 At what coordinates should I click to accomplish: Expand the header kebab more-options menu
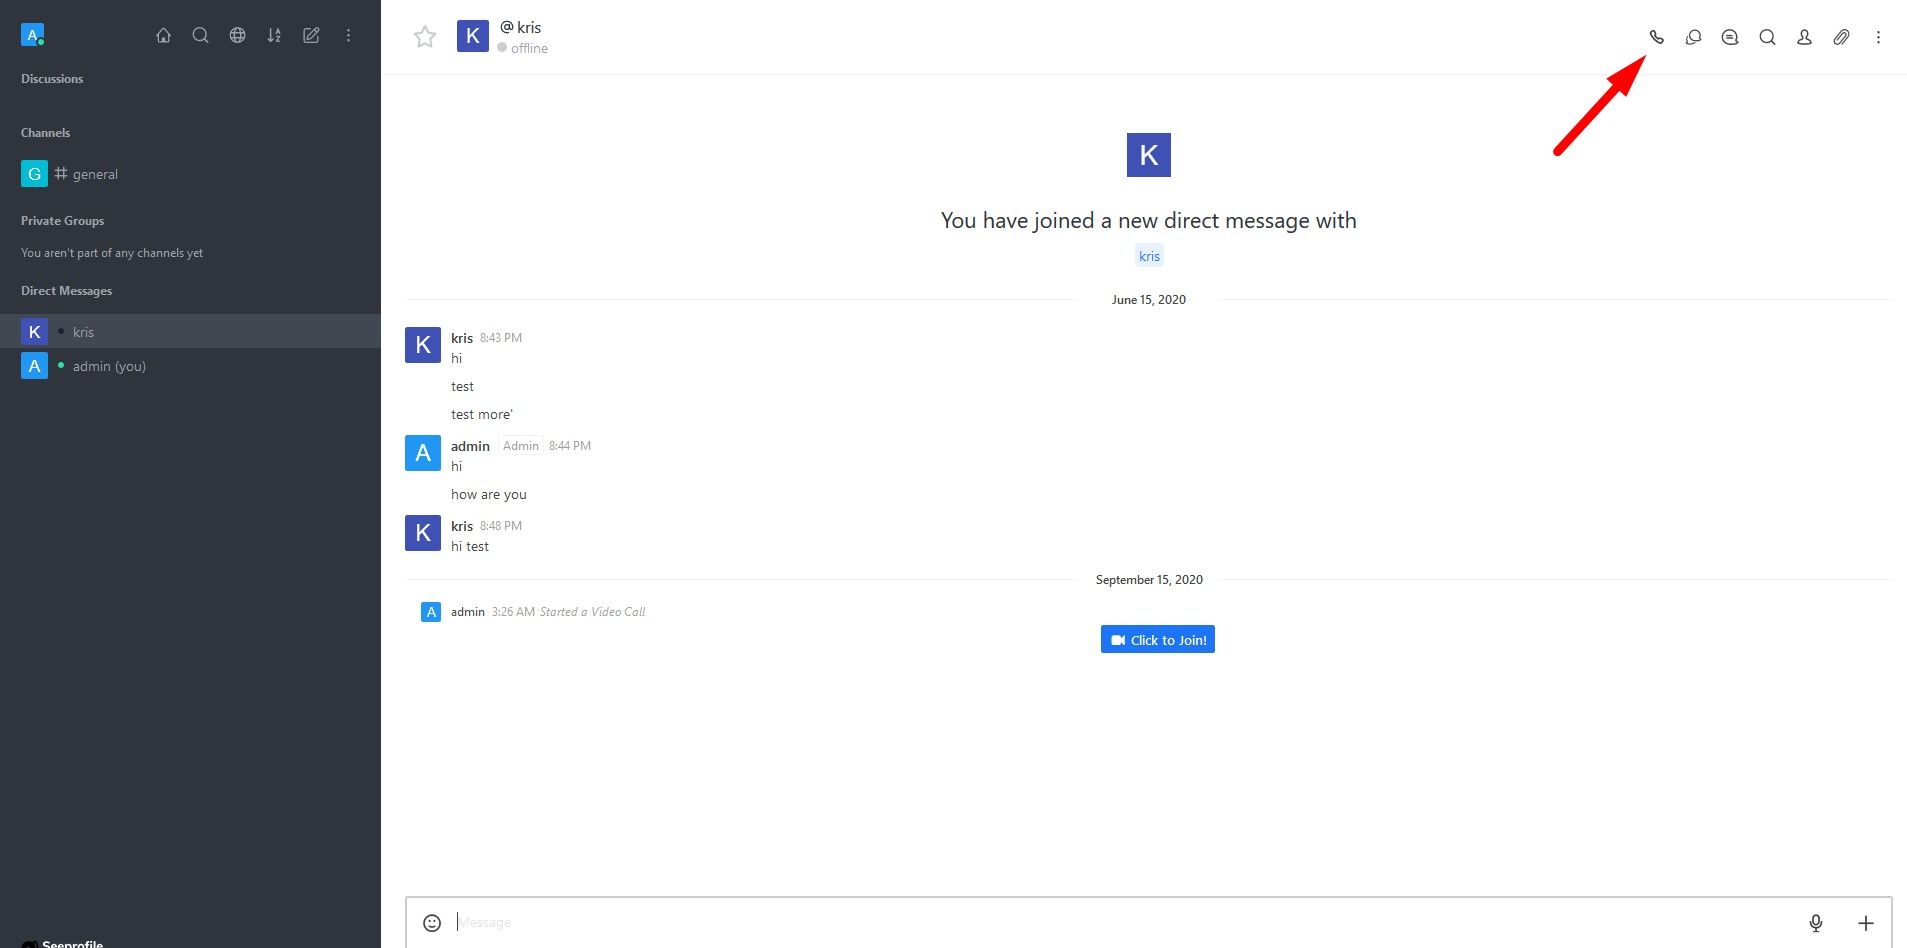(x=1878, y=37)
